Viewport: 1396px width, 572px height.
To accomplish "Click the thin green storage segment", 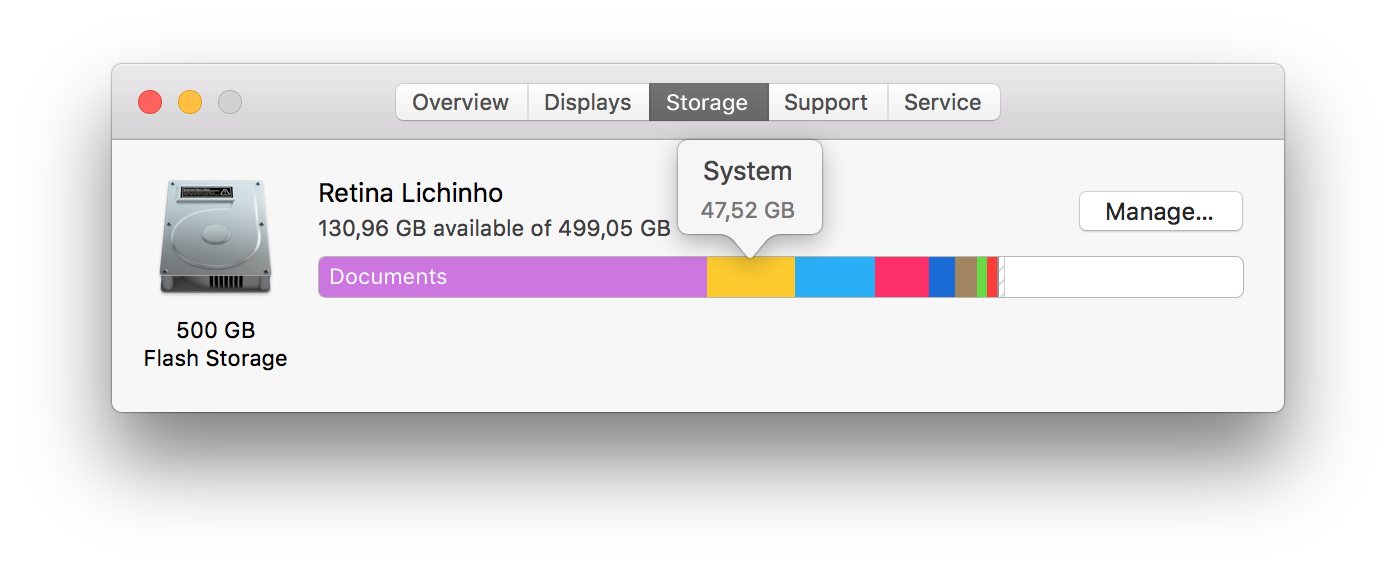I will pos(982,277).
